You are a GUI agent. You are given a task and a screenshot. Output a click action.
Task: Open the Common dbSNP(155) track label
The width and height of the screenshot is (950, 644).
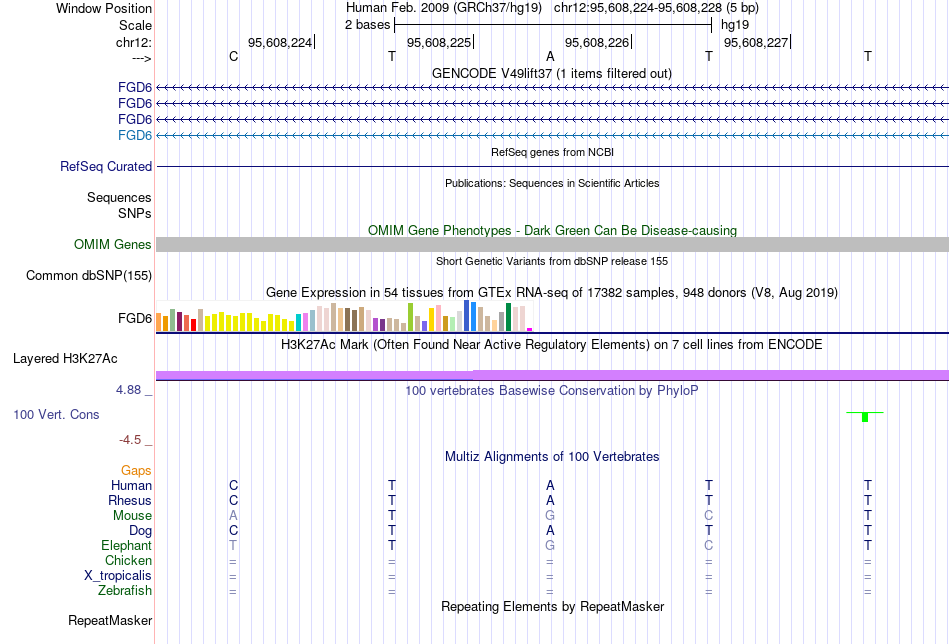(x=88, y=275)
